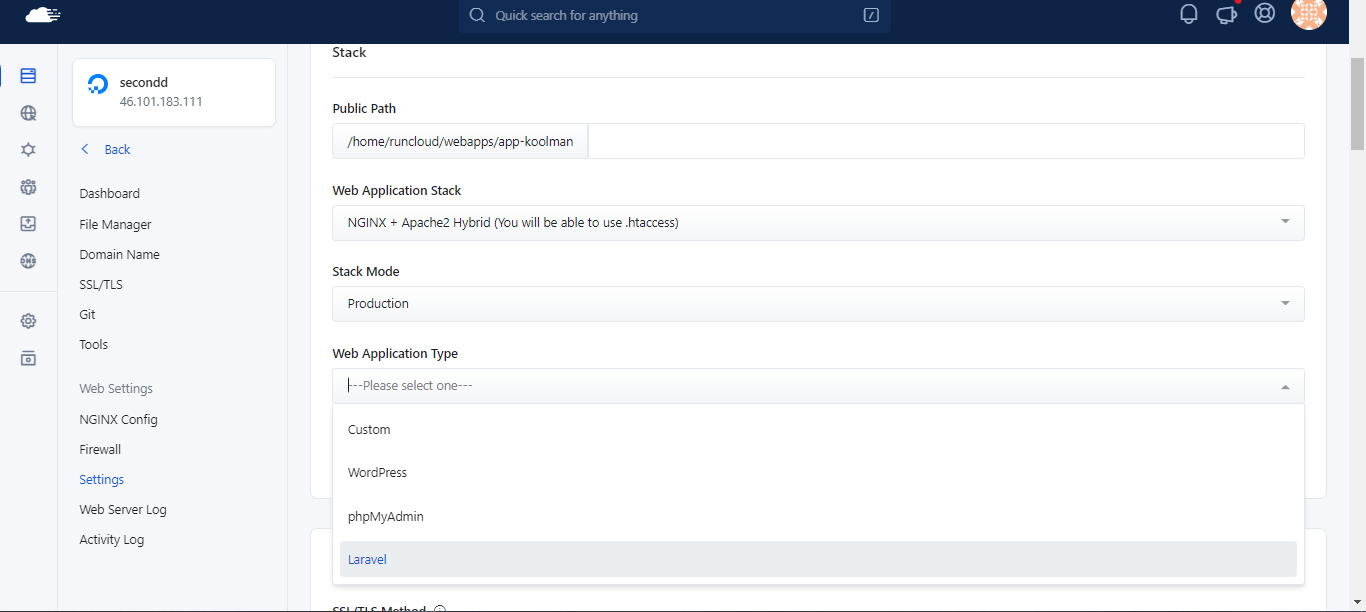Open the DNS globe icon in the sidebar
The image size is (1366, 612).
coord(28,261)
